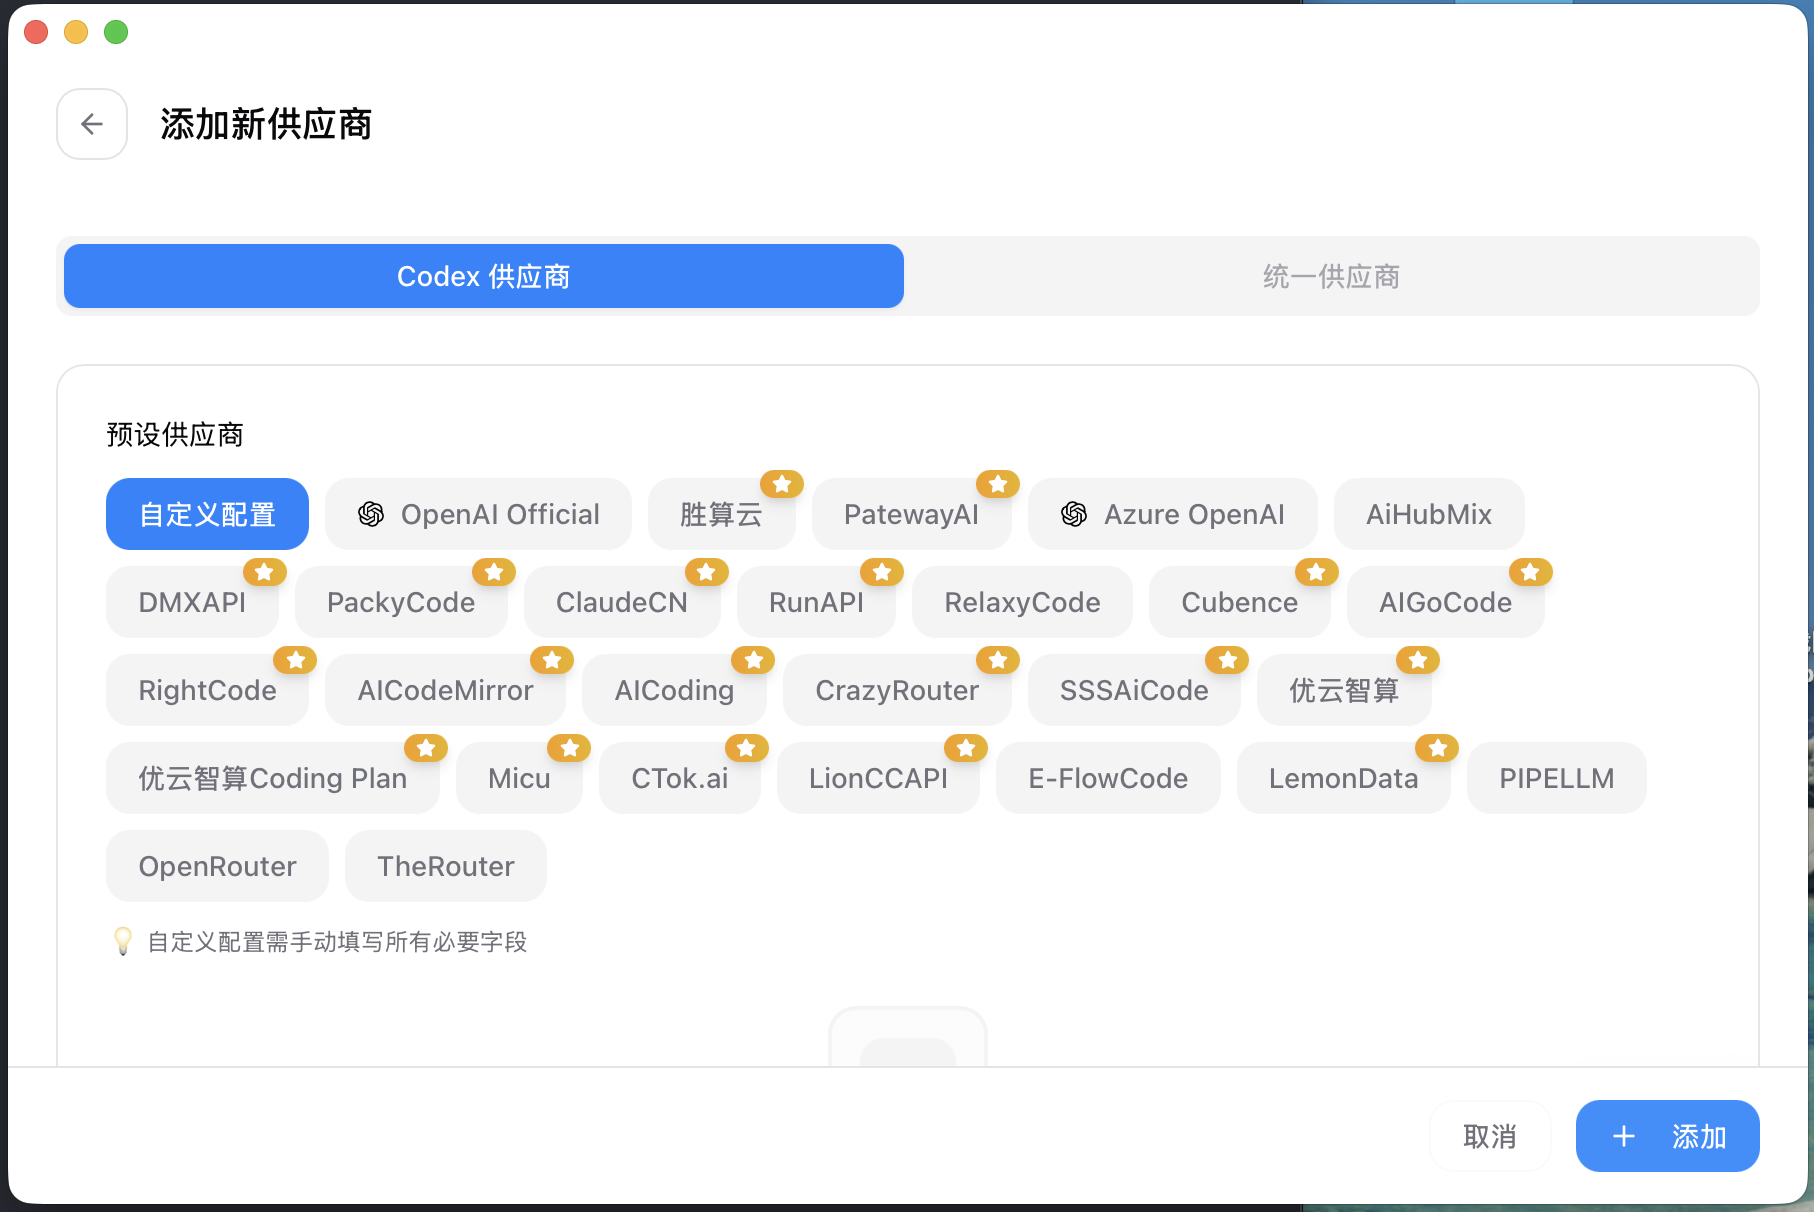Click the plus icon in 添加 button

coord(1624,1136)
